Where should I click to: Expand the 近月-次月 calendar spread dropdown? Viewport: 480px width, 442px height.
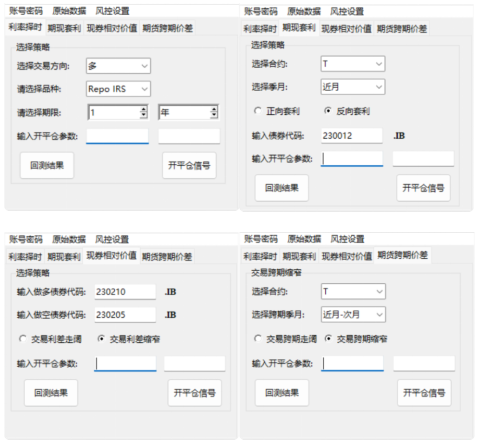pyautogui.click(x=353, y=314)
